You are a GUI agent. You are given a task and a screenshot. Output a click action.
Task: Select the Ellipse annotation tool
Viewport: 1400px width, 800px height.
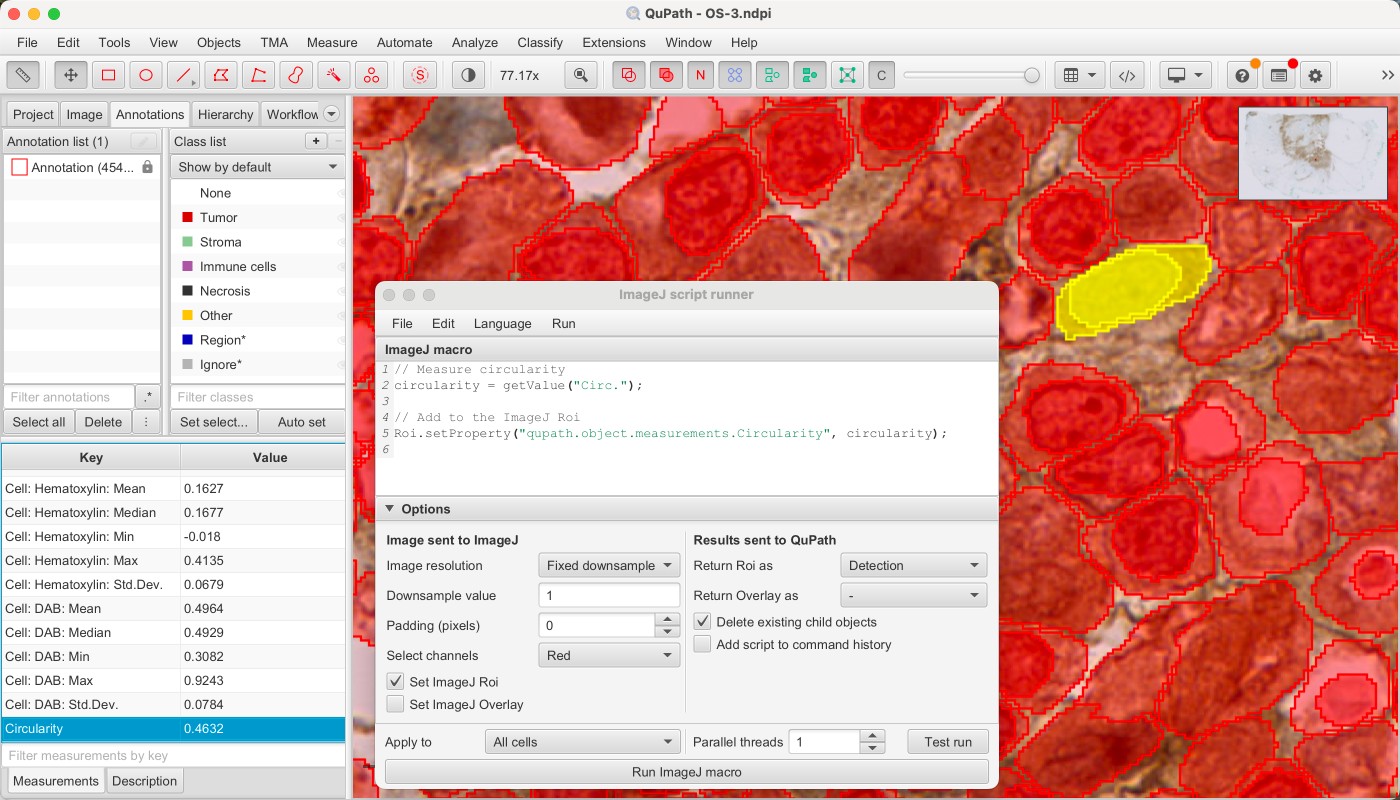click(146, 75)
